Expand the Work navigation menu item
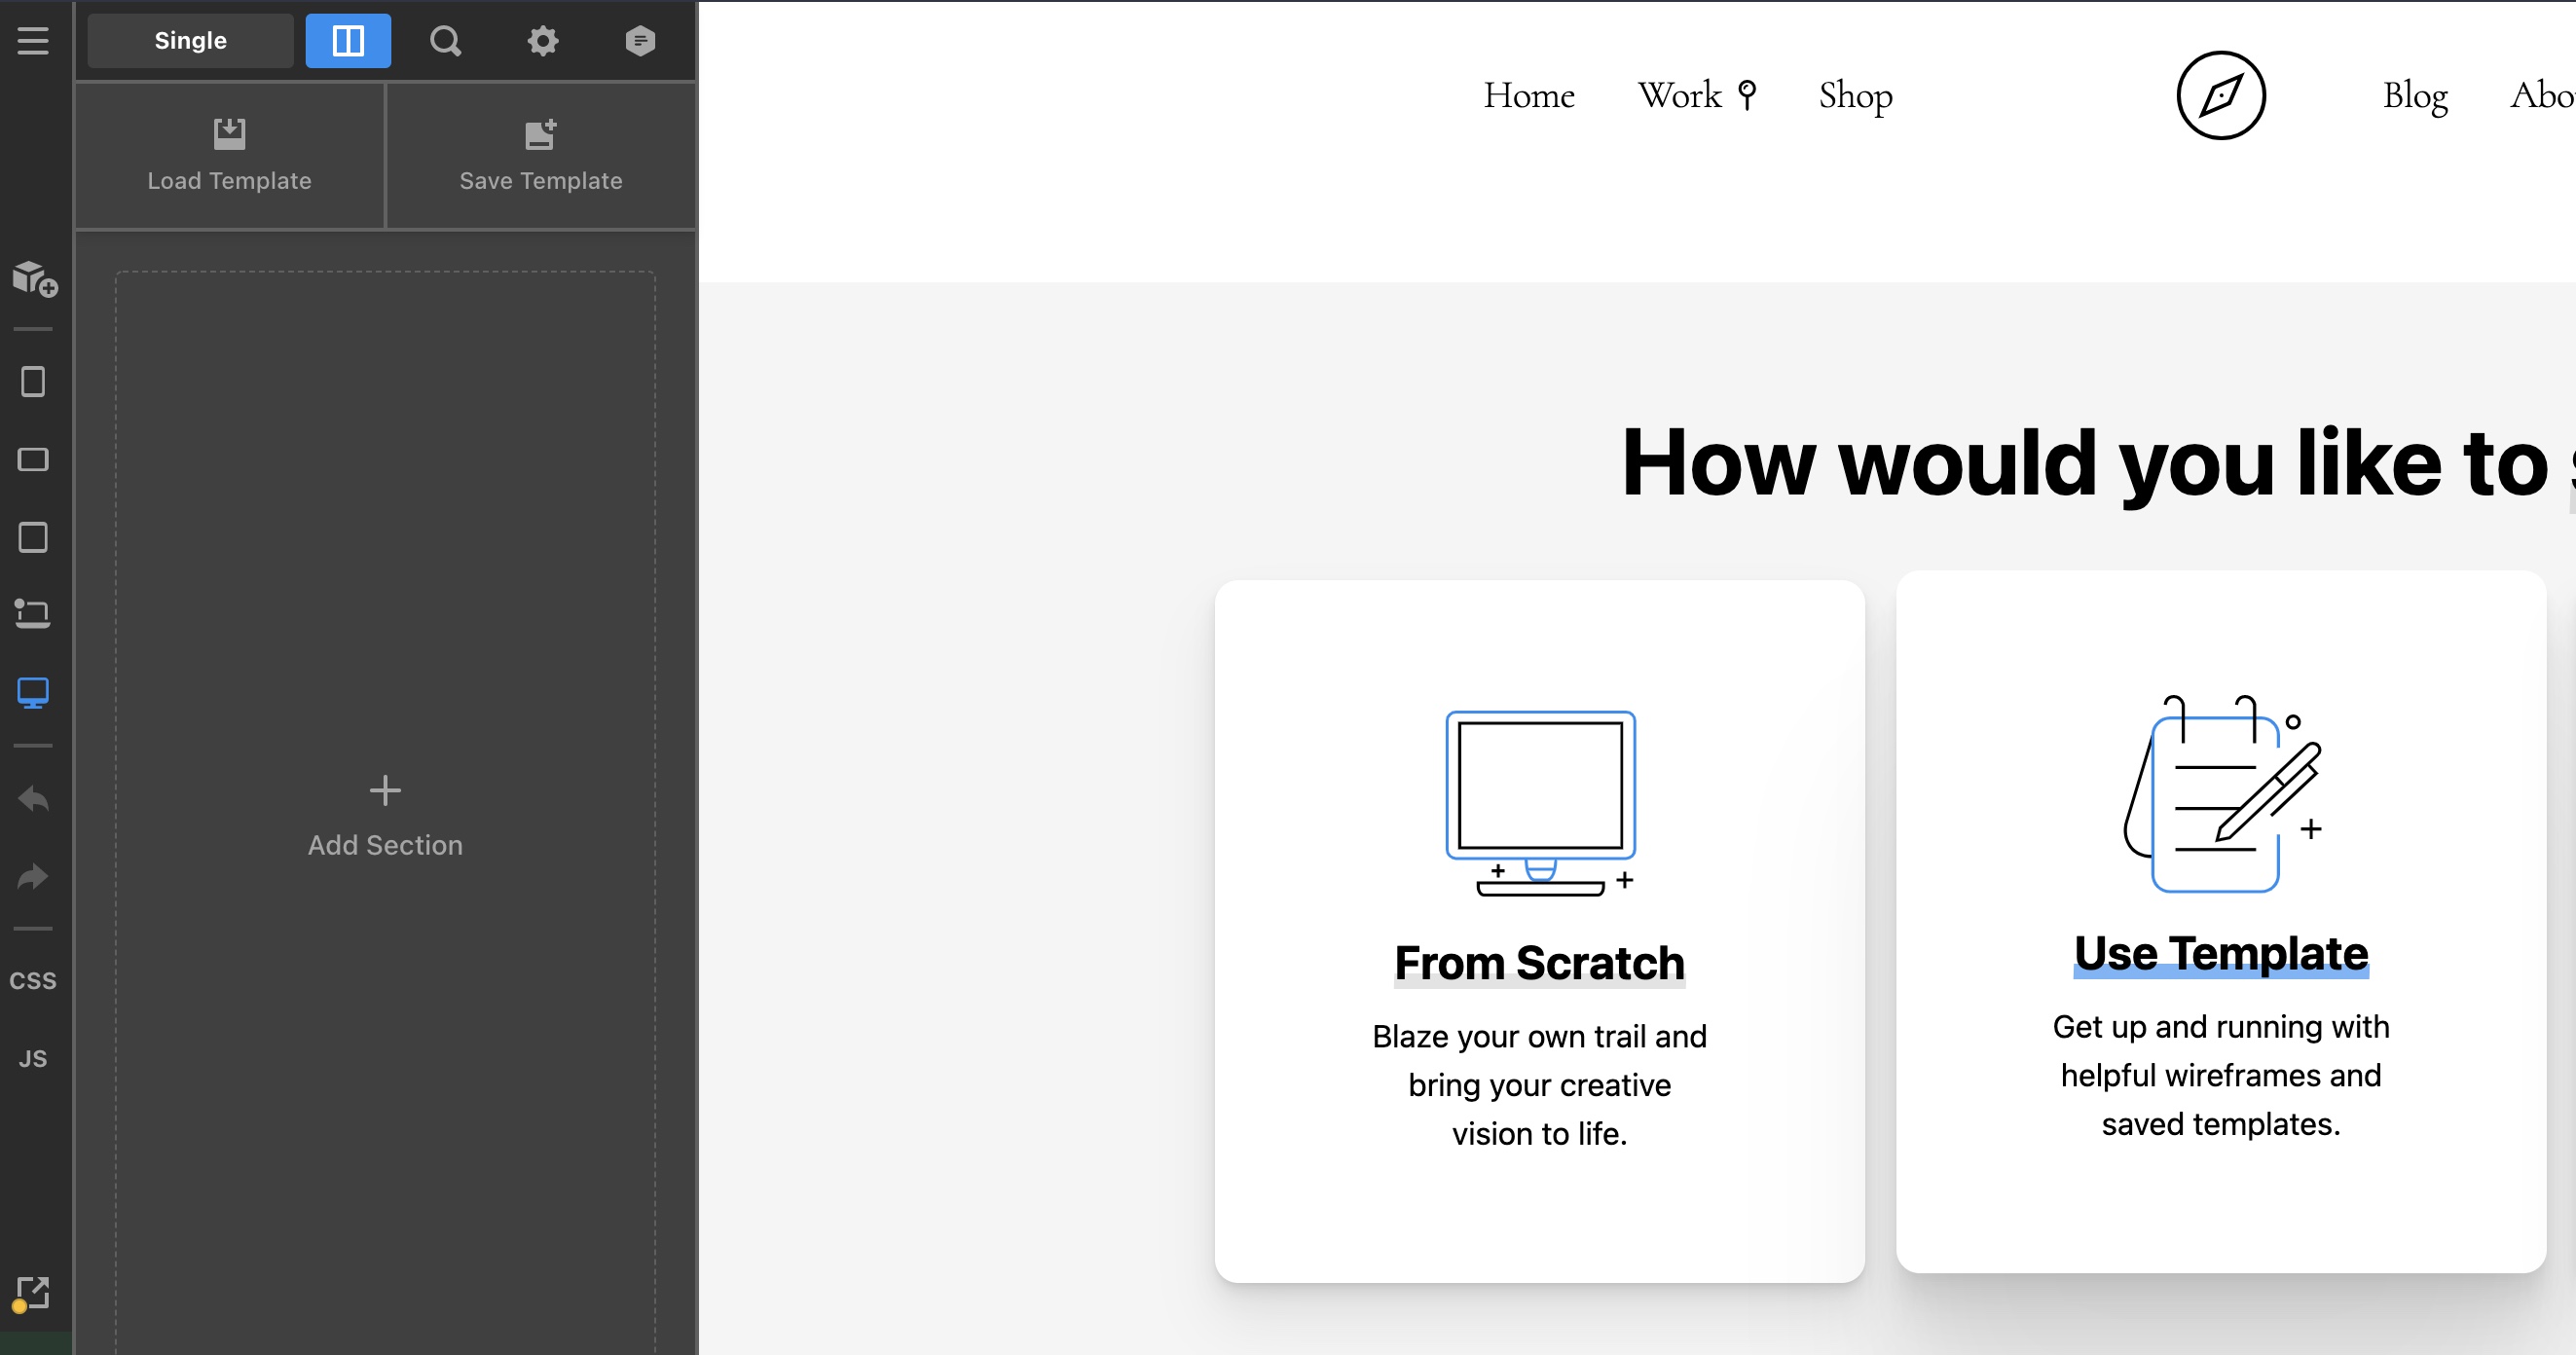The image size is (2576, 1355). [x=1696, y=96]
